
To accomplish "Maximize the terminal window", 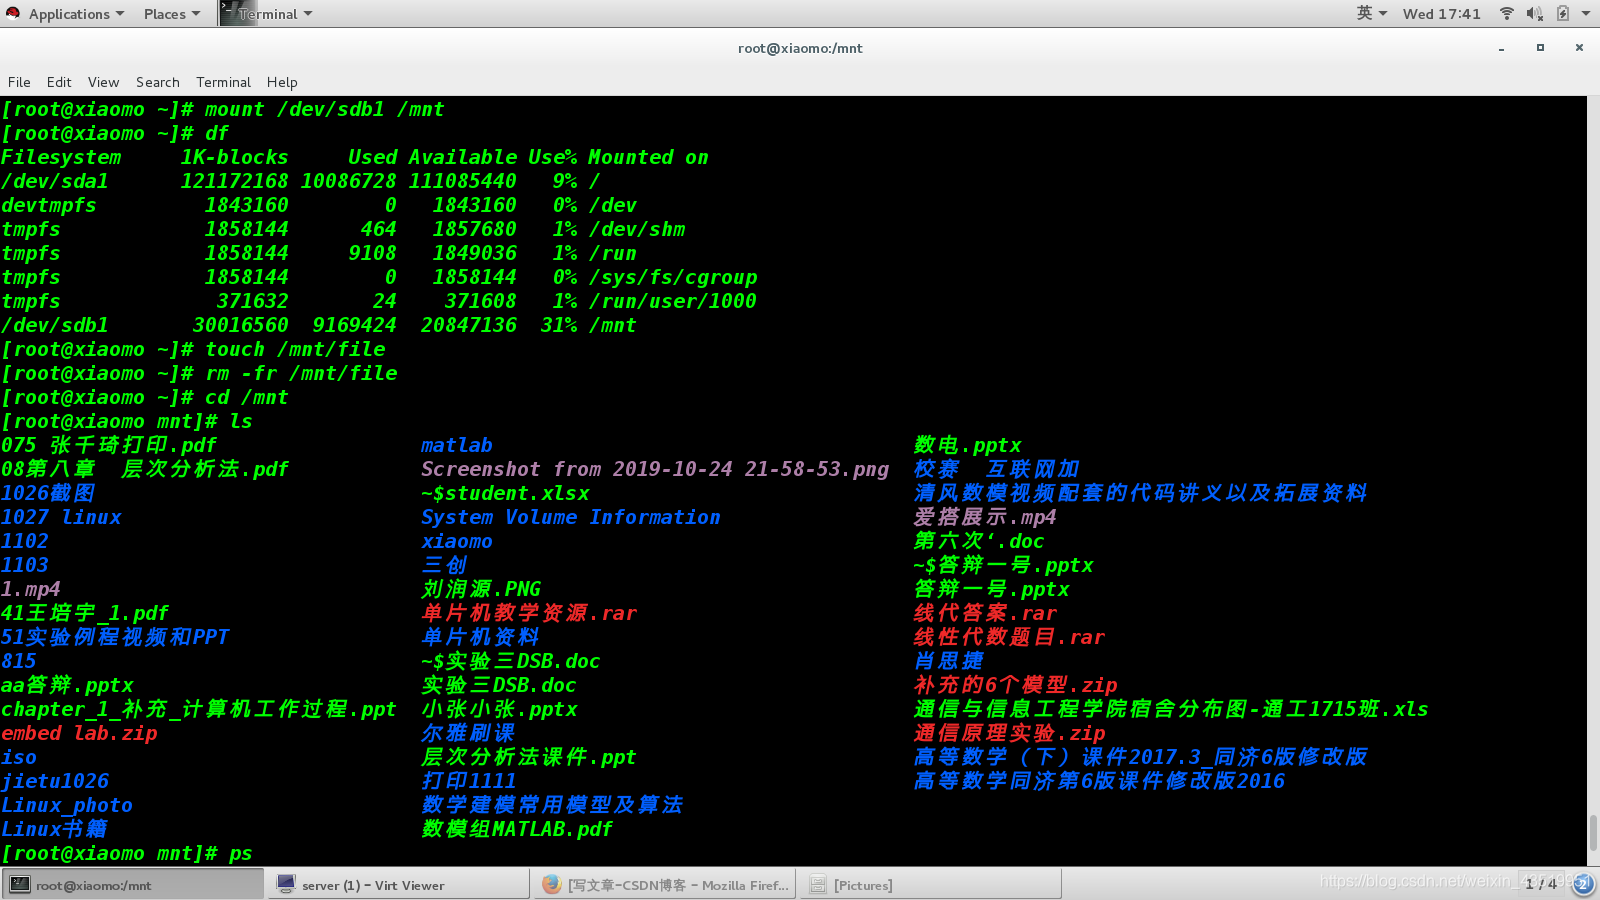I will [x=1540, y=47].
